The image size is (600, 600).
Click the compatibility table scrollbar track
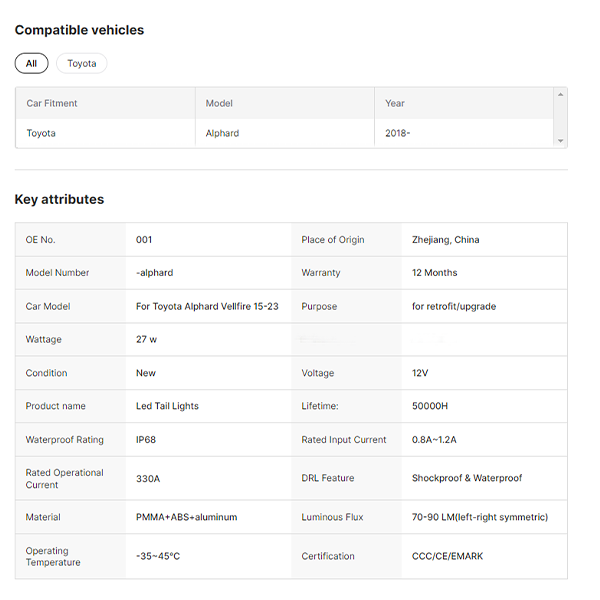560,117
